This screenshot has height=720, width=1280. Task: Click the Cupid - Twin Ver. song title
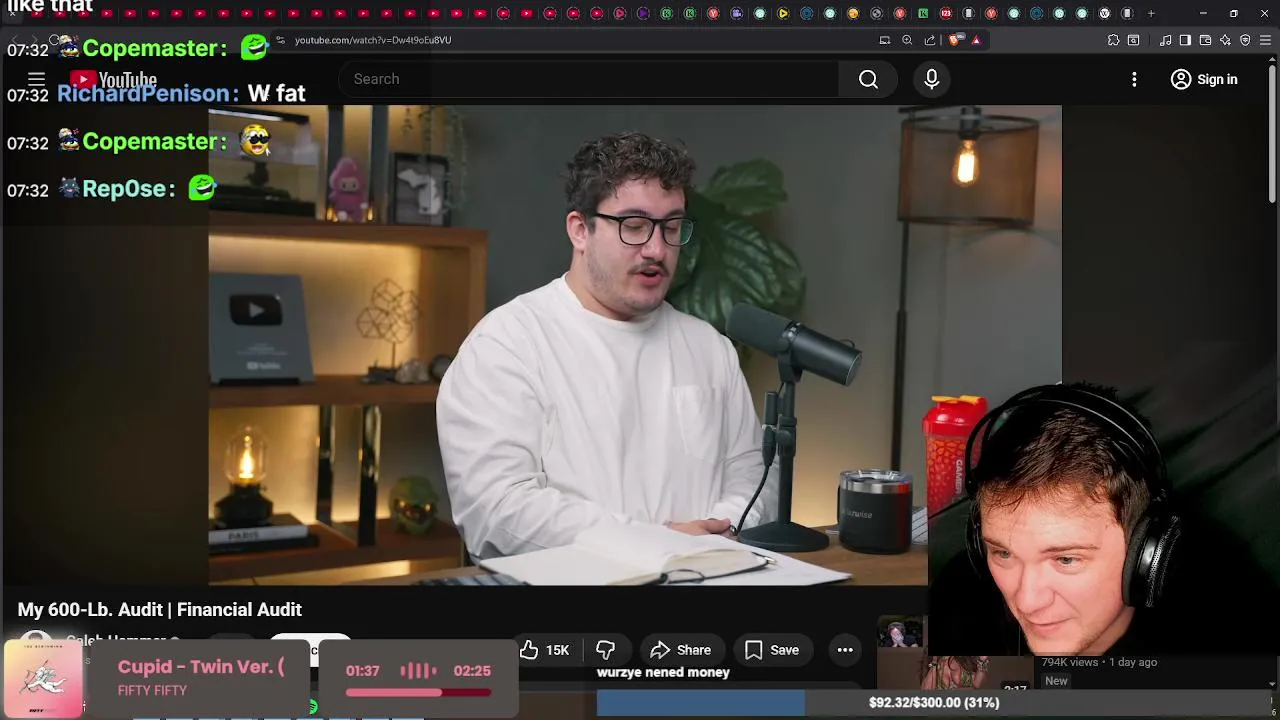pyautogui.click(x=201, y=667)
